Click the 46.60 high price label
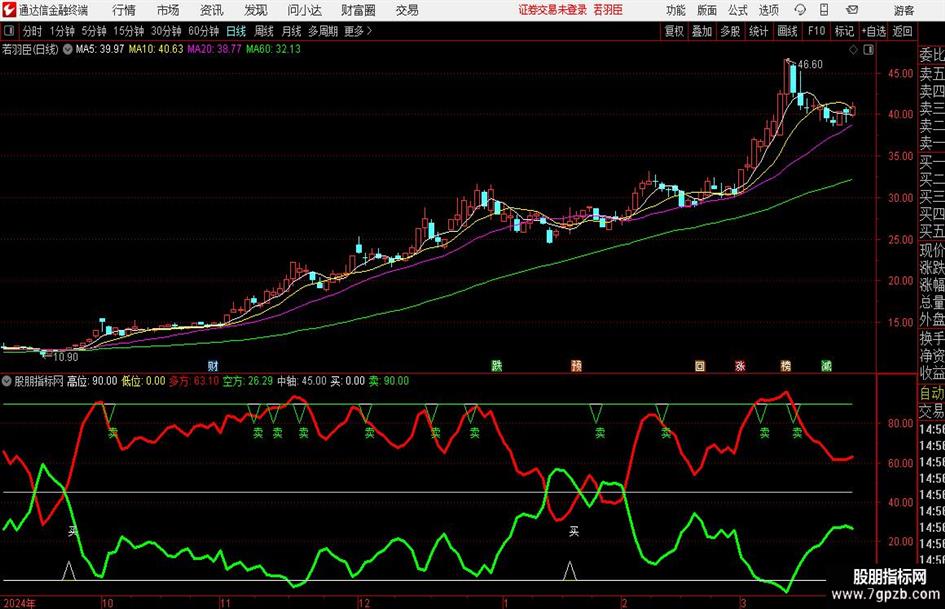 pyautogui.click(x=810, y=65)
